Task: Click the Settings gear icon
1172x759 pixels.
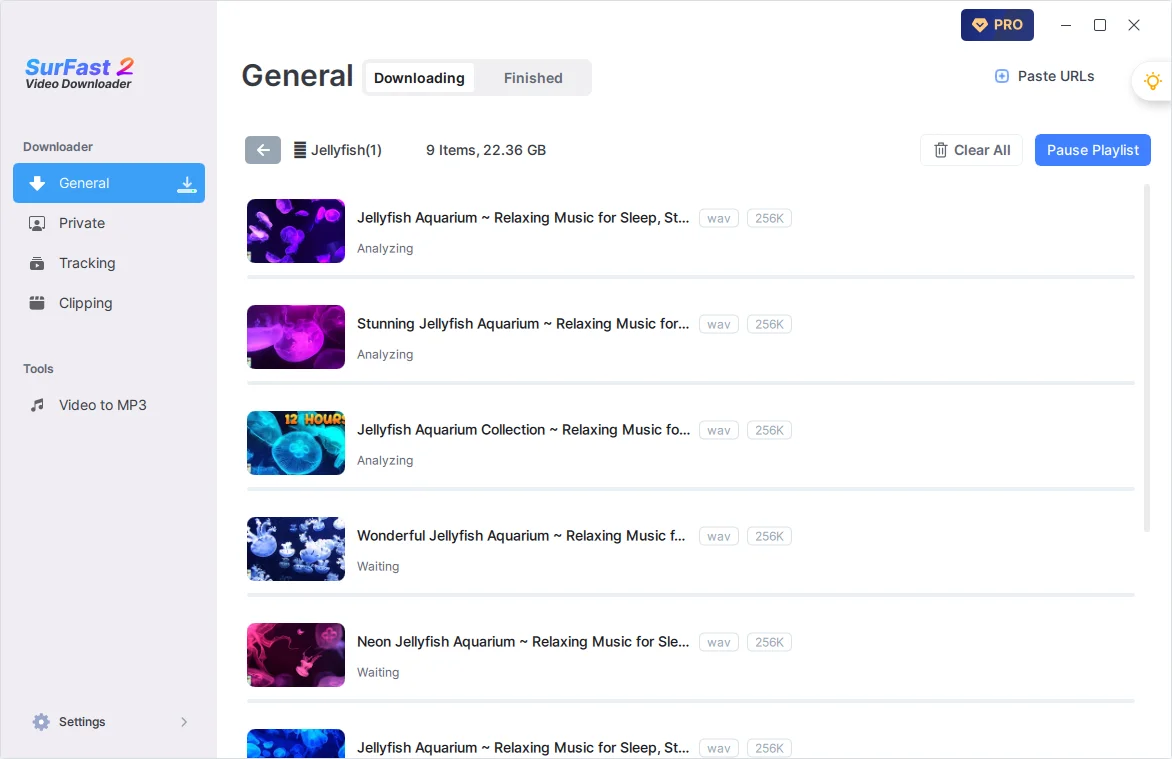Action: coord(41,722)
